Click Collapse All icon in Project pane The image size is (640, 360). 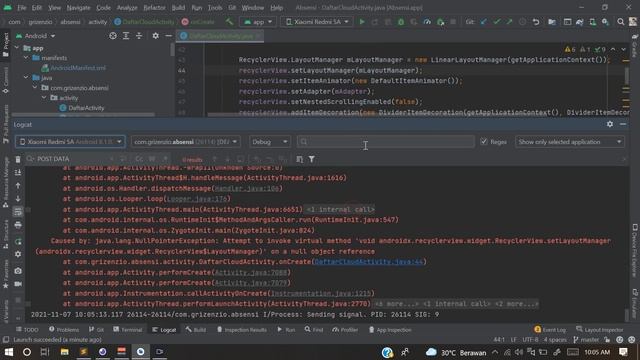point(139,36)
